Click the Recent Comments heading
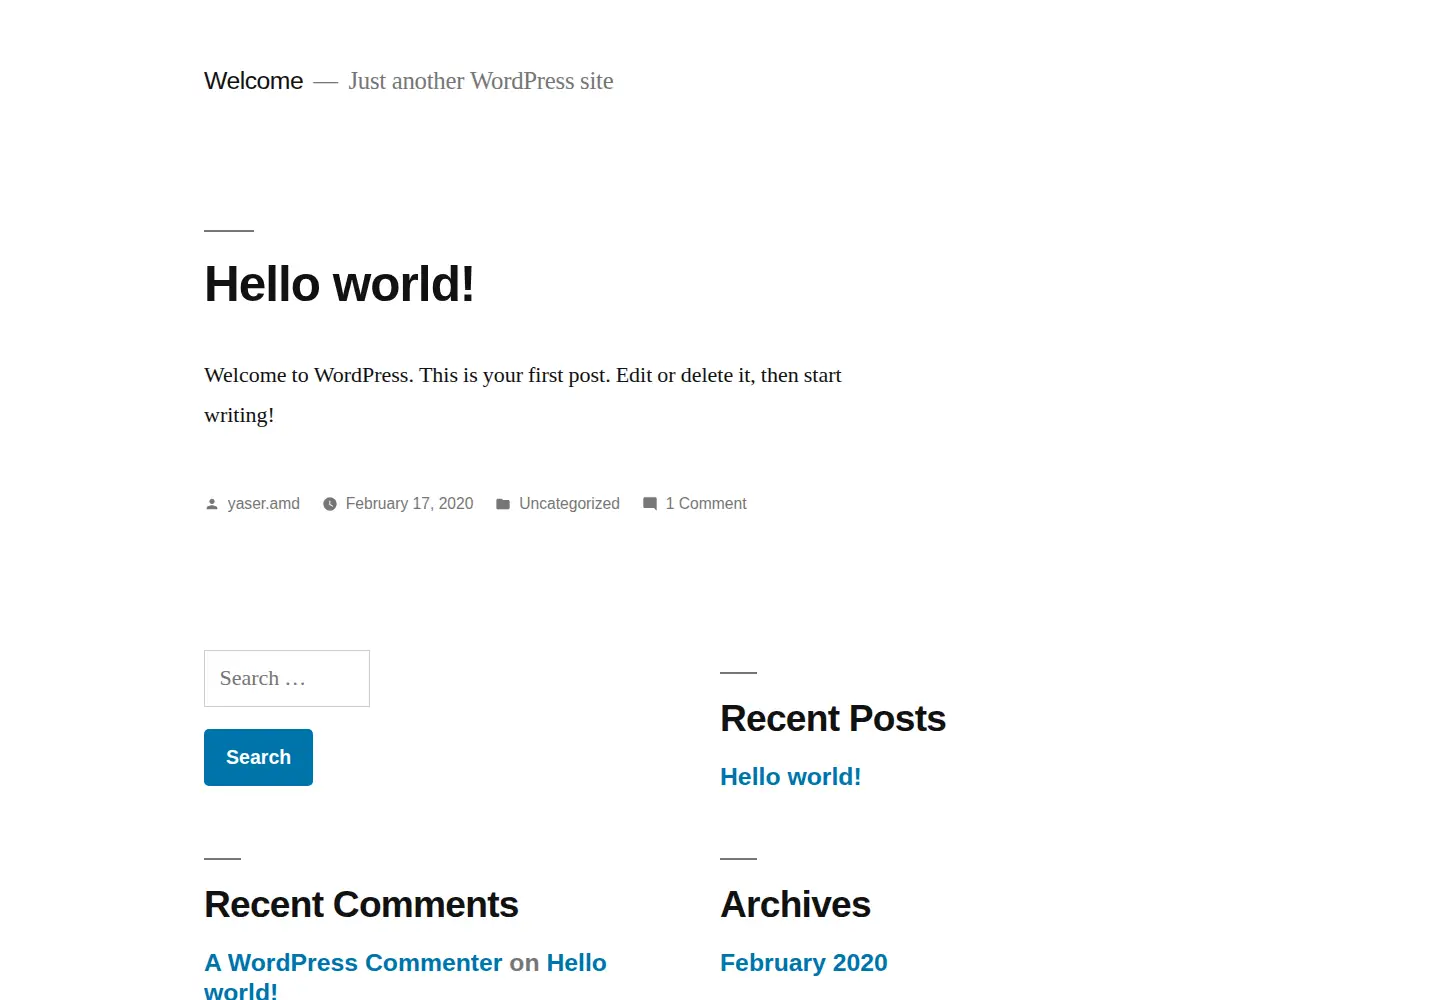The height and width of the screenshot is (1000, 1440). (361, 905)
